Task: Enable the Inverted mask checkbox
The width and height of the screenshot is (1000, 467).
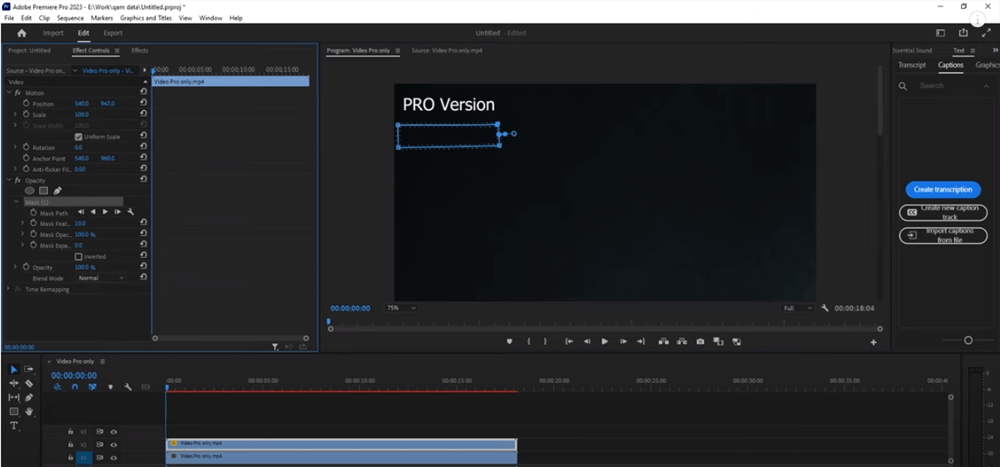Action: click(x=78, y=256)
